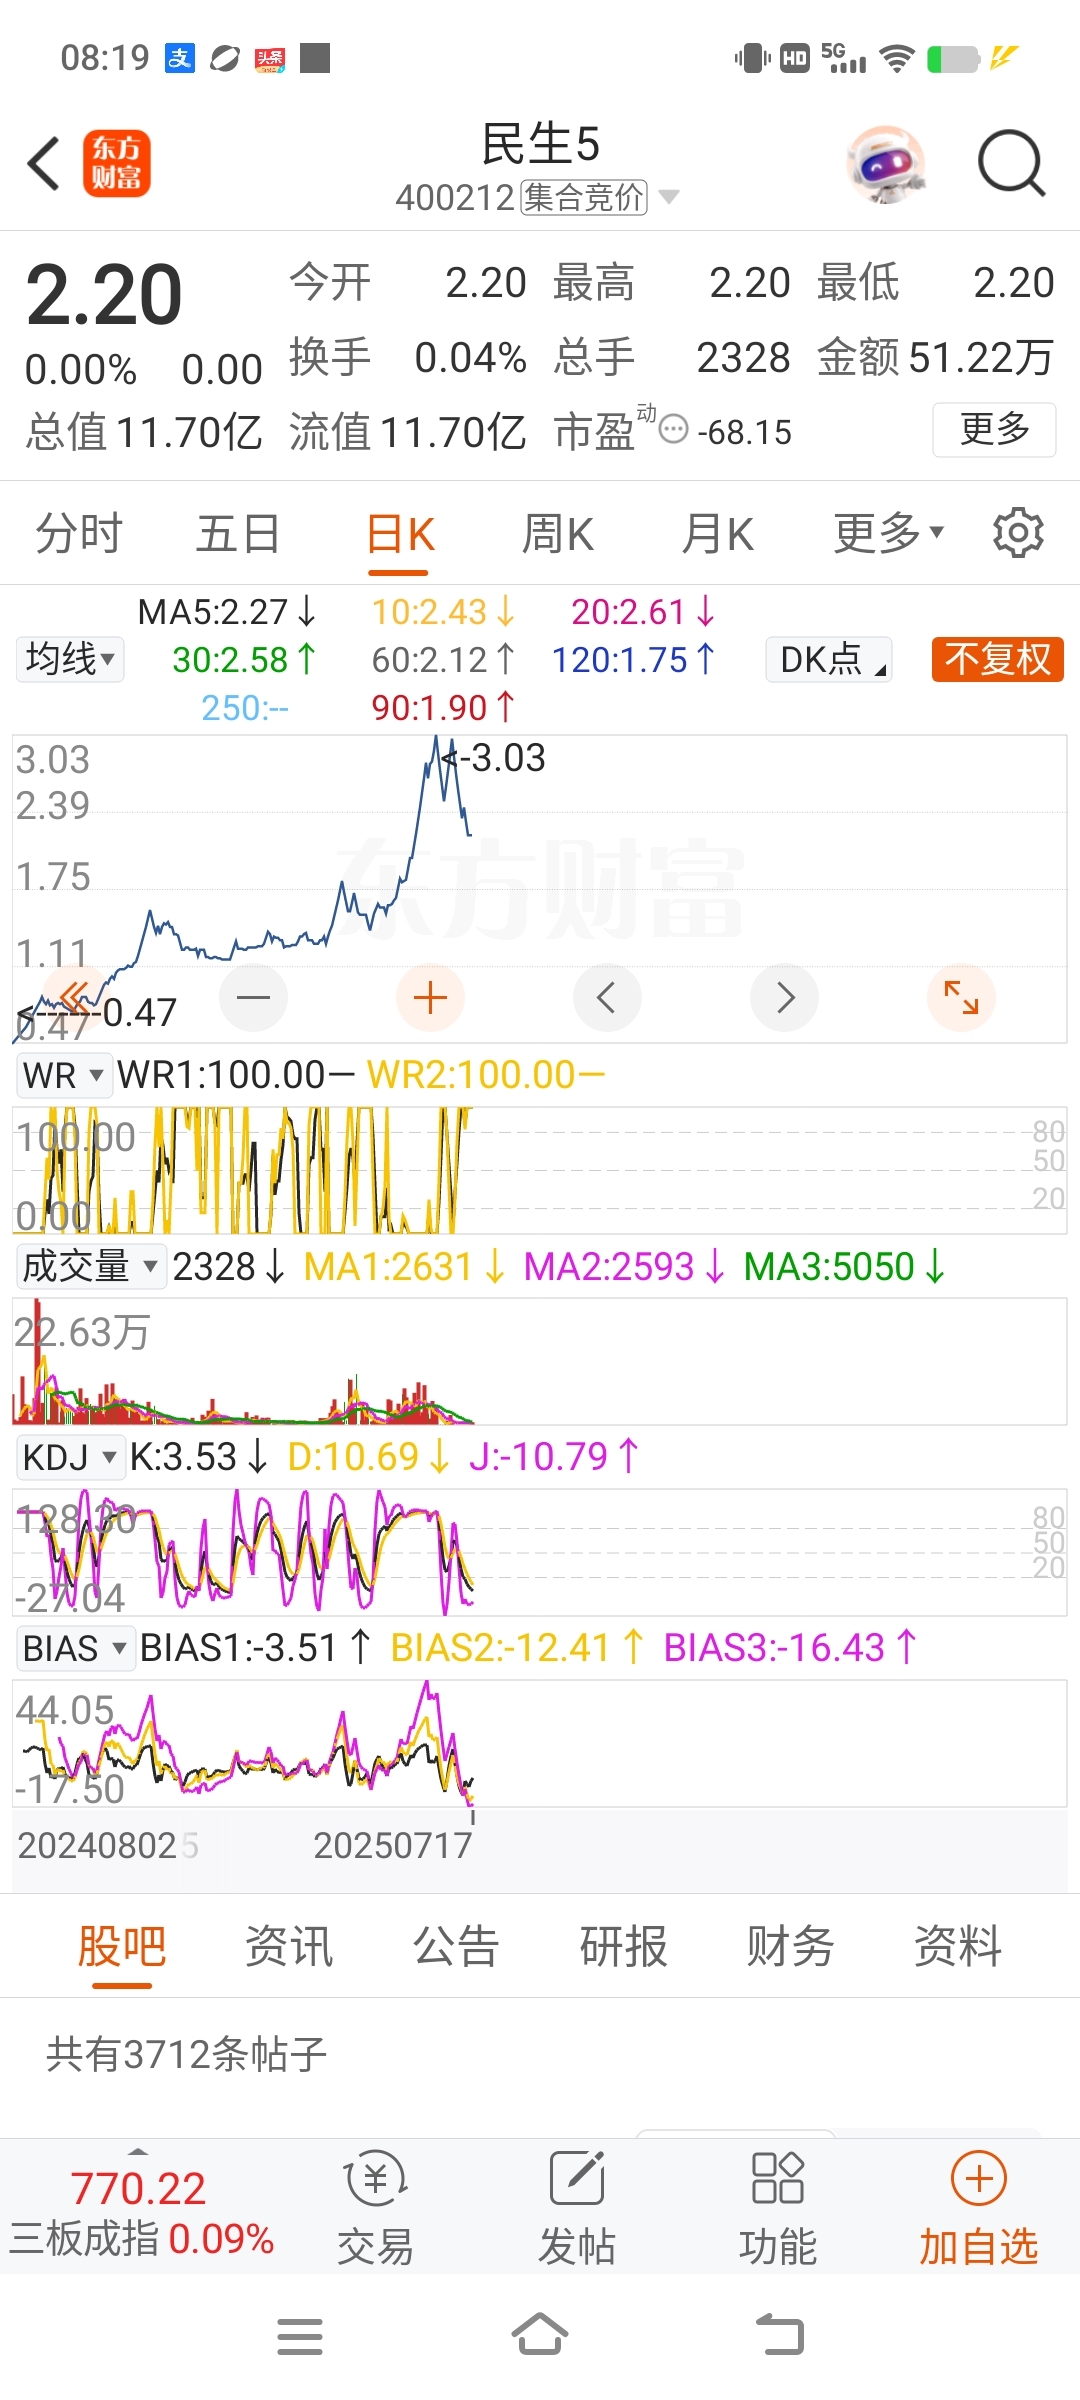Open the 研报 tab
Screen dimensions: 1080x2400
pos(623,1946)
